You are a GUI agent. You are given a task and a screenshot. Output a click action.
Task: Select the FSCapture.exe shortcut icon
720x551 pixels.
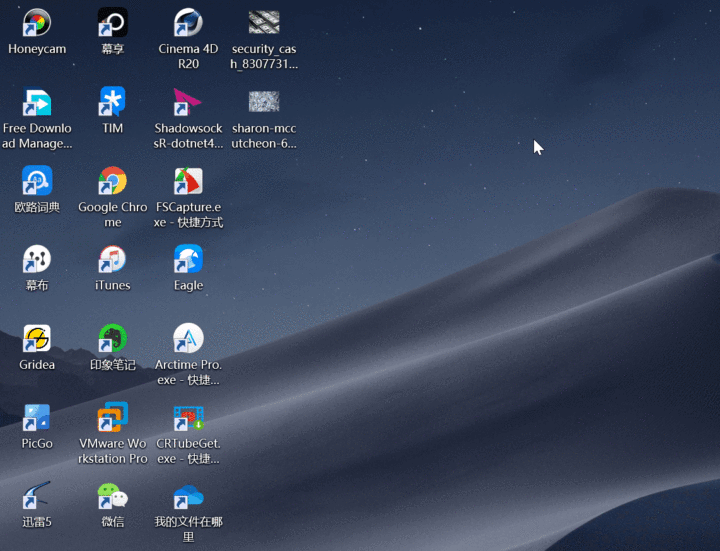[188, 180]
